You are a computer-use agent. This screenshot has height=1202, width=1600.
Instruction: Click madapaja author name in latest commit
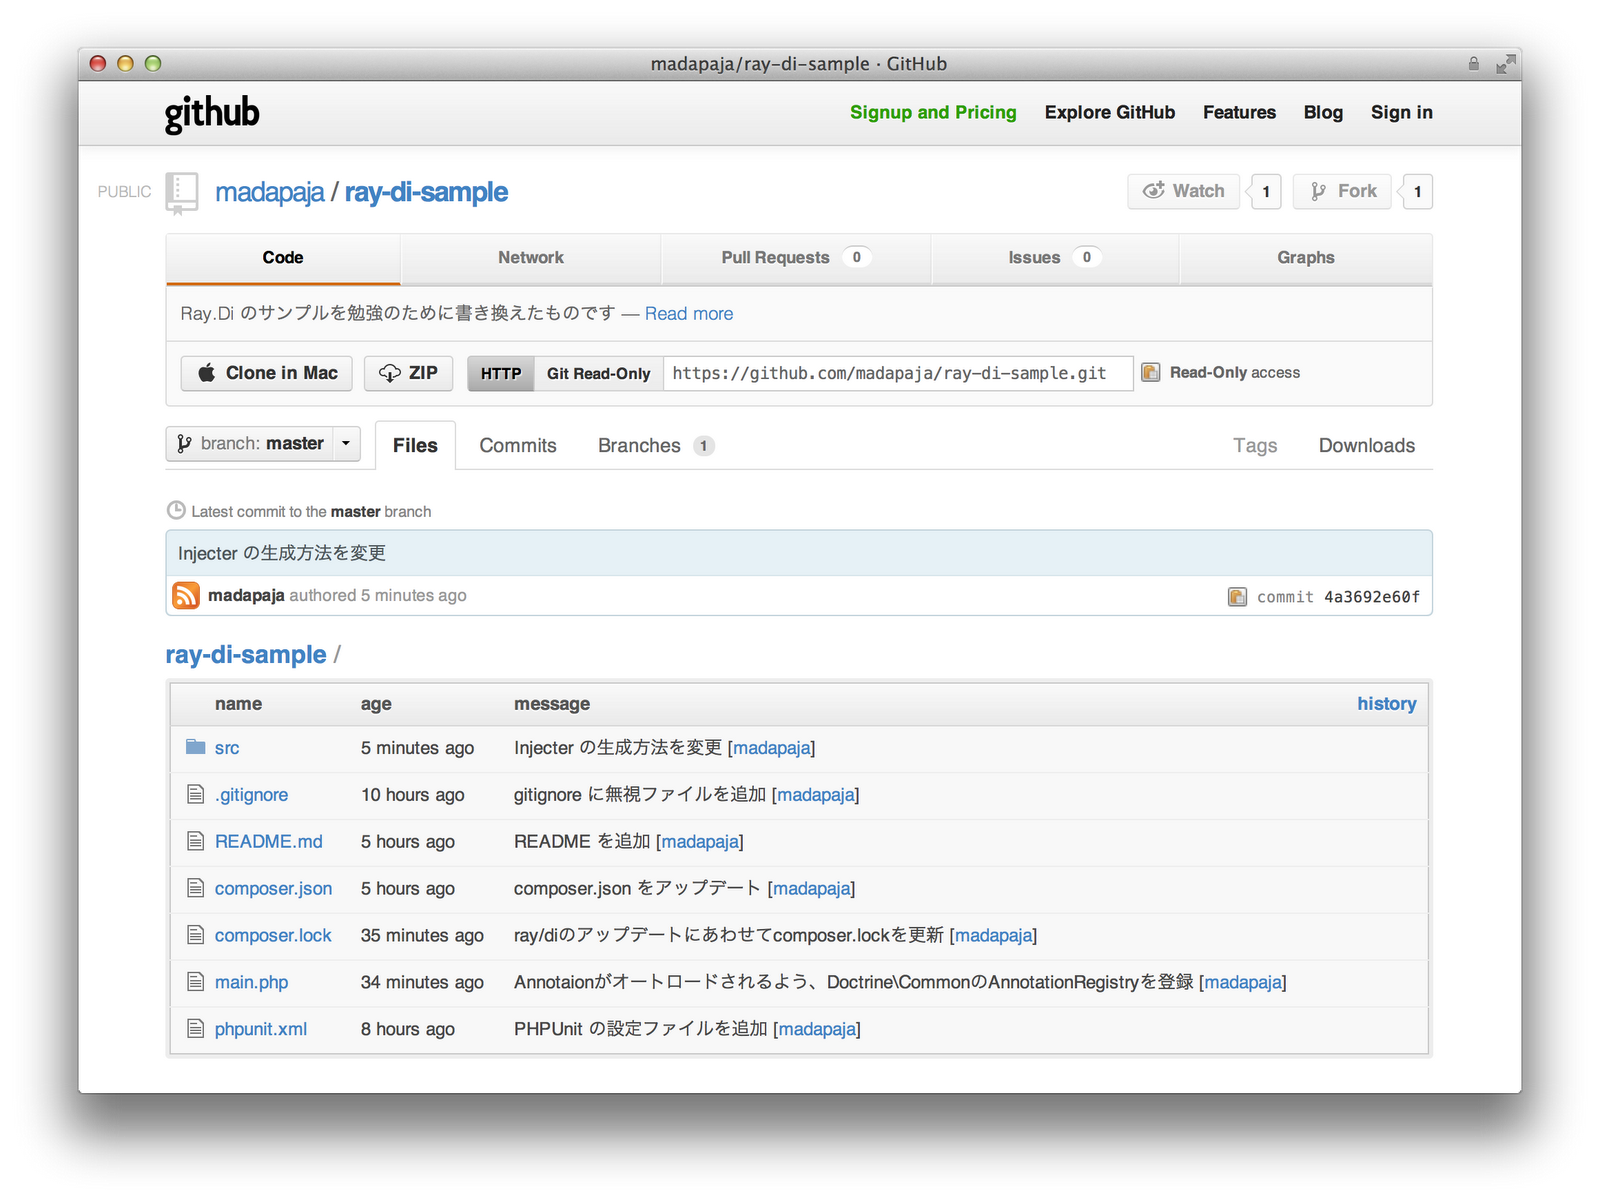[246, 595]
